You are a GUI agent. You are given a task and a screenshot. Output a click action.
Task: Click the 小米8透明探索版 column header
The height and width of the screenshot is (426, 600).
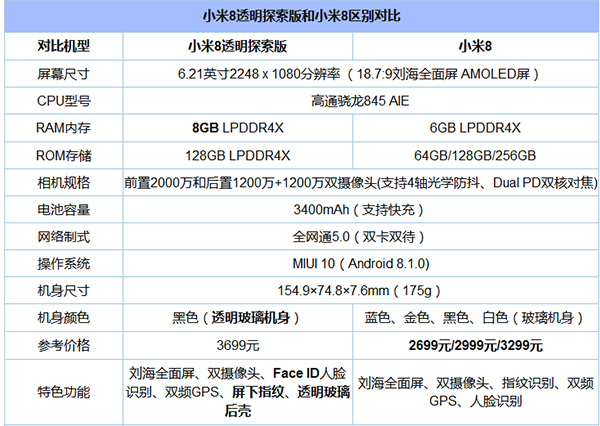237,46
